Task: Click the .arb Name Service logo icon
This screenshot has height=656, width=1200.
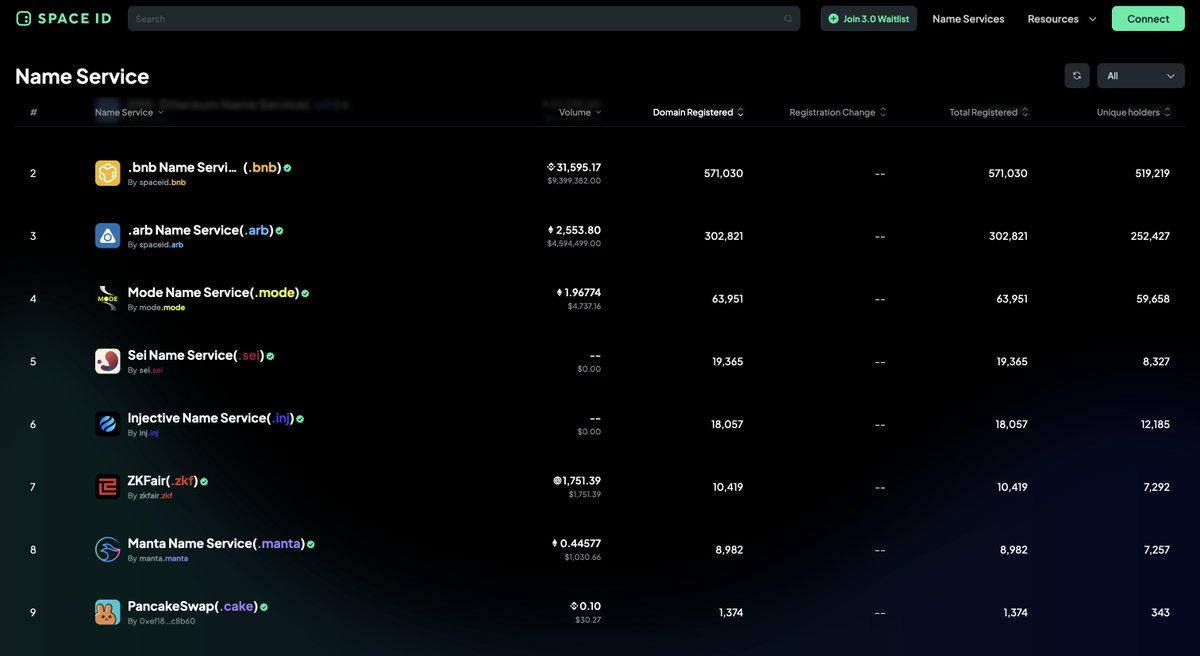Action: tap(108, 236)
